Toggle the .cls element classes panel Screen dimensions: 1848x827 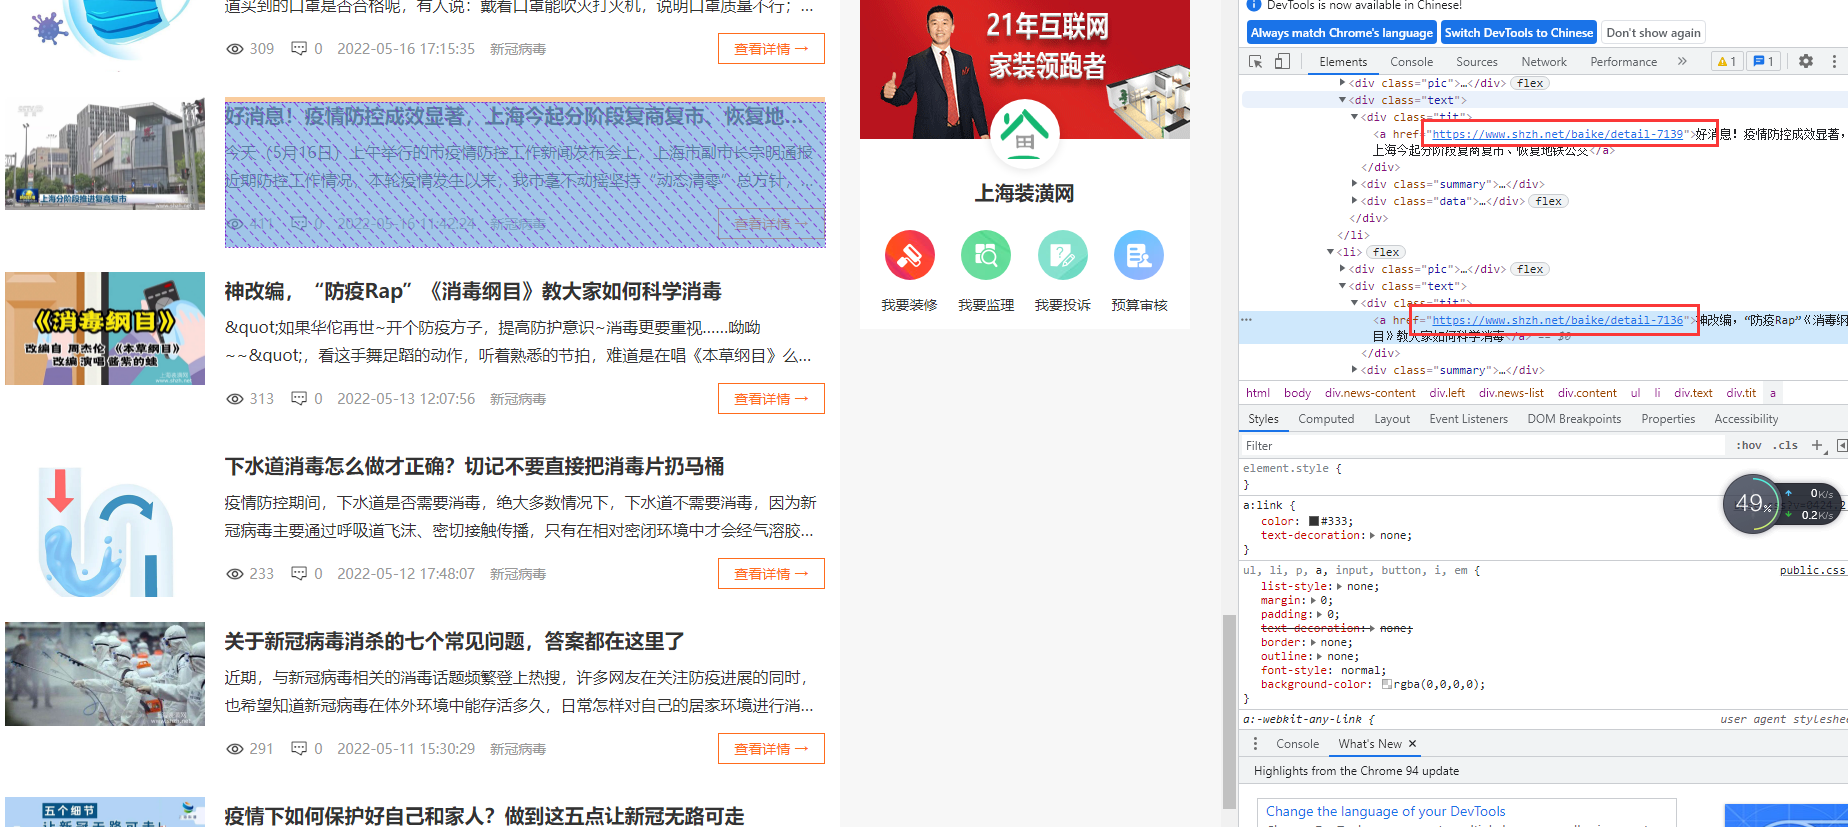pos(1785,446)
